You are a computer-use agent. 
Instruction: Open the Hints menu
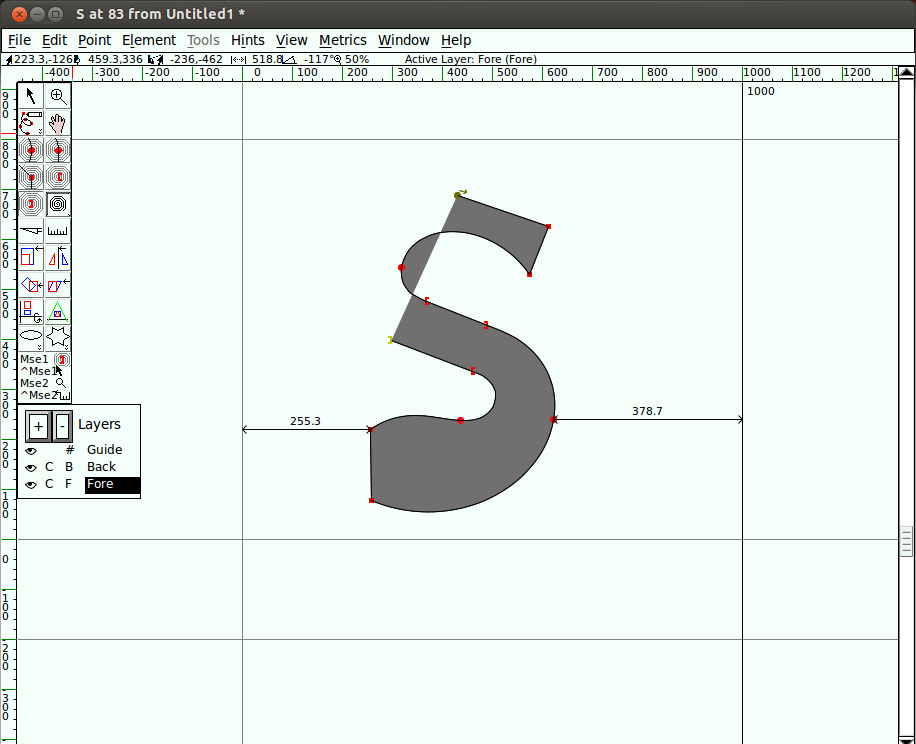pyautogui.click(x=248, y=40)
